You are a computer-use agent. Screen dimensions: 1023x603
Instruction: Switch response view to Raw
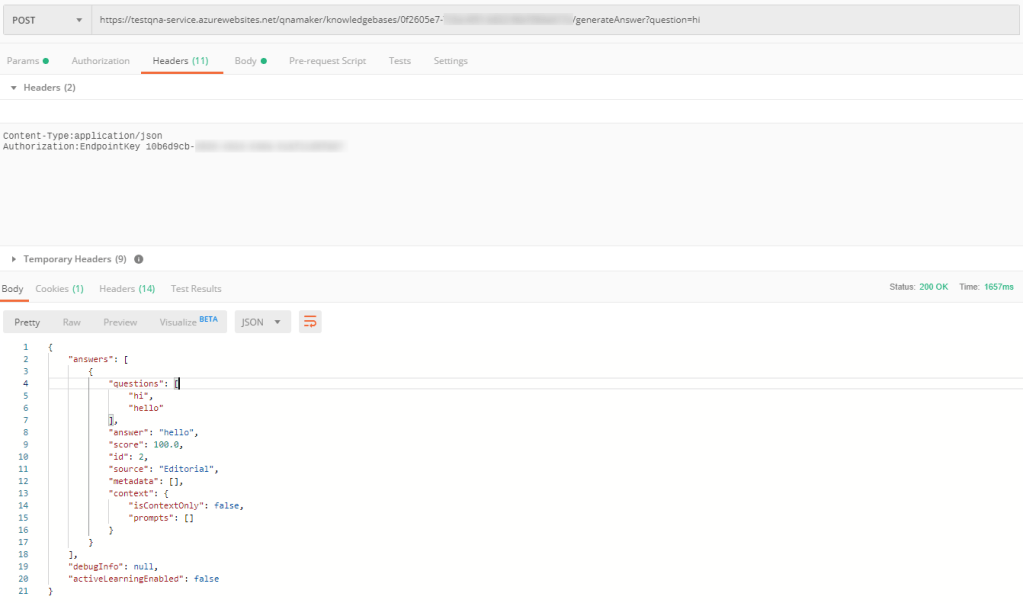[x=72, y=322]
